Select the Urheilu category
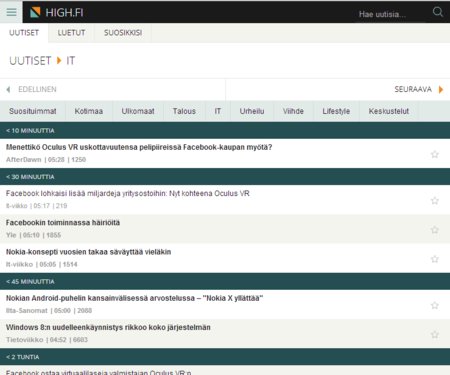 tap(252, 111)
